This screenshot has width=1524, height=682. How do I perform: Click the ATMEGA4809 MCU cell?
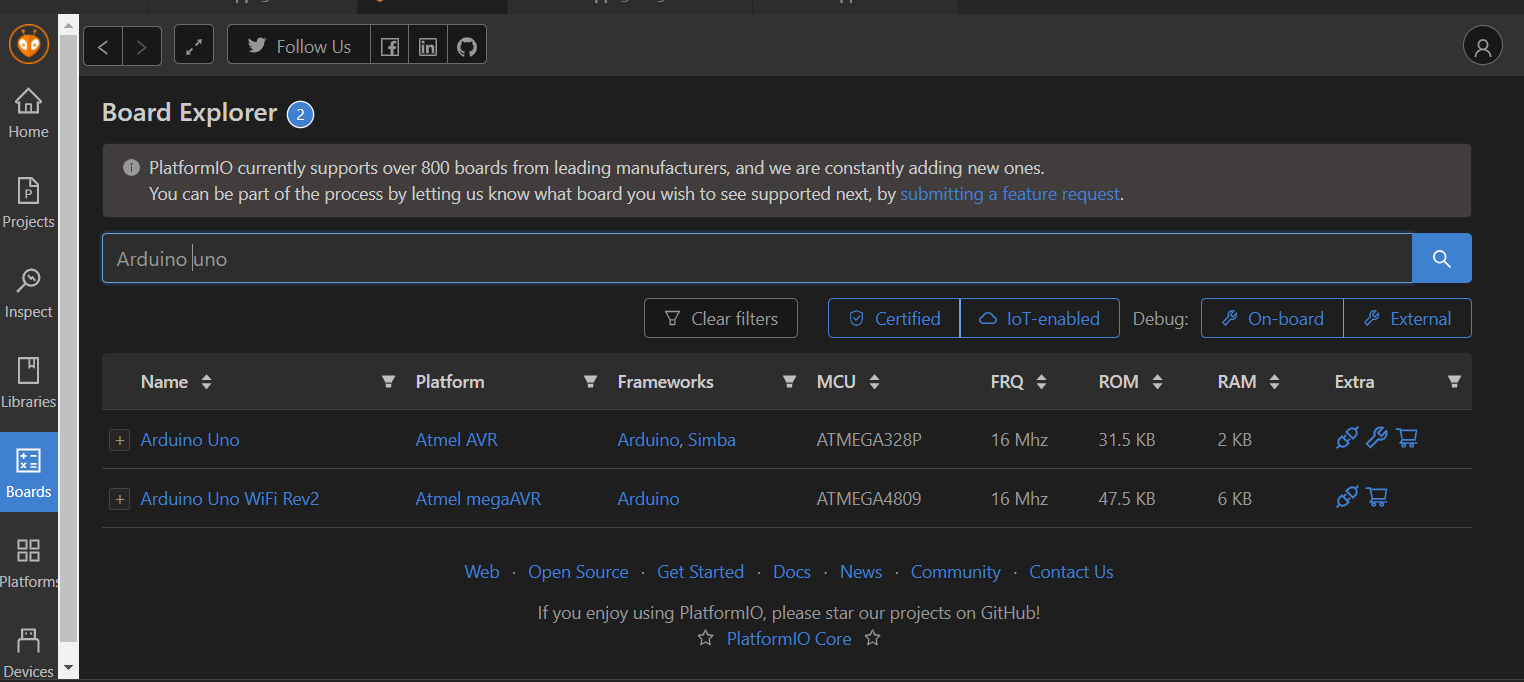click(x=869, y=499)
